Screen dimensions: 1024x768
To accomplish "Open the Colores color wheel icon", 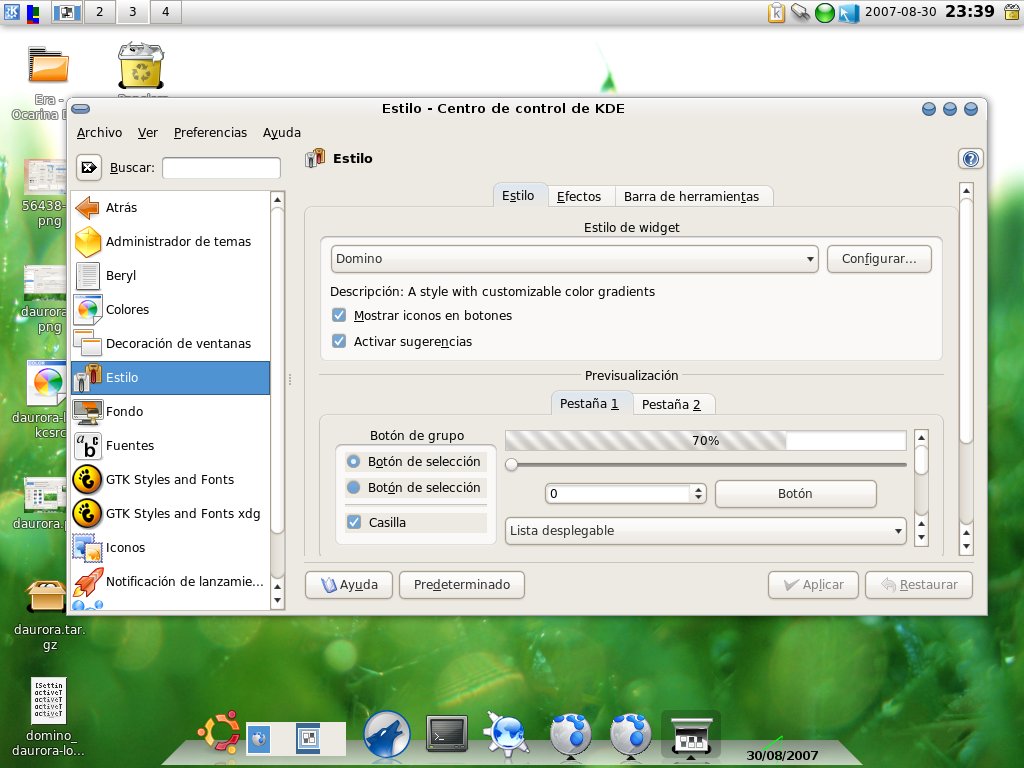I will pos(88,310).
